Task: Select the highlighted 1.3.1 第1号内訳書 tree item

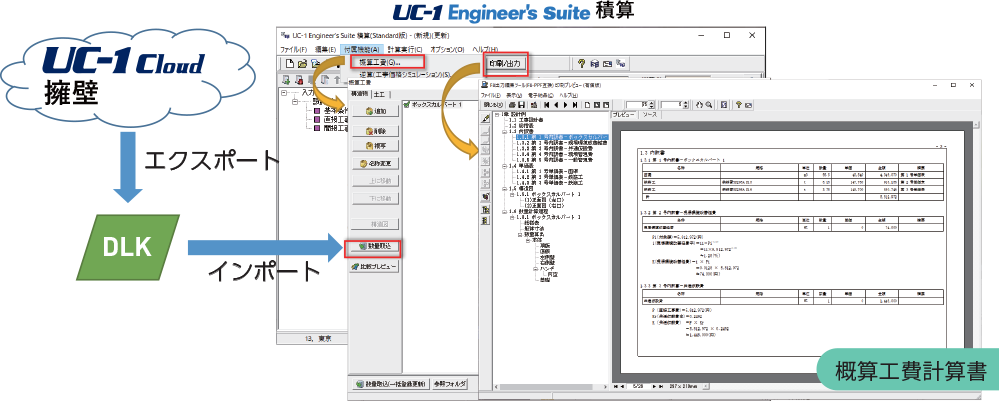Action: pyautogui.click(x=562, y=137)
